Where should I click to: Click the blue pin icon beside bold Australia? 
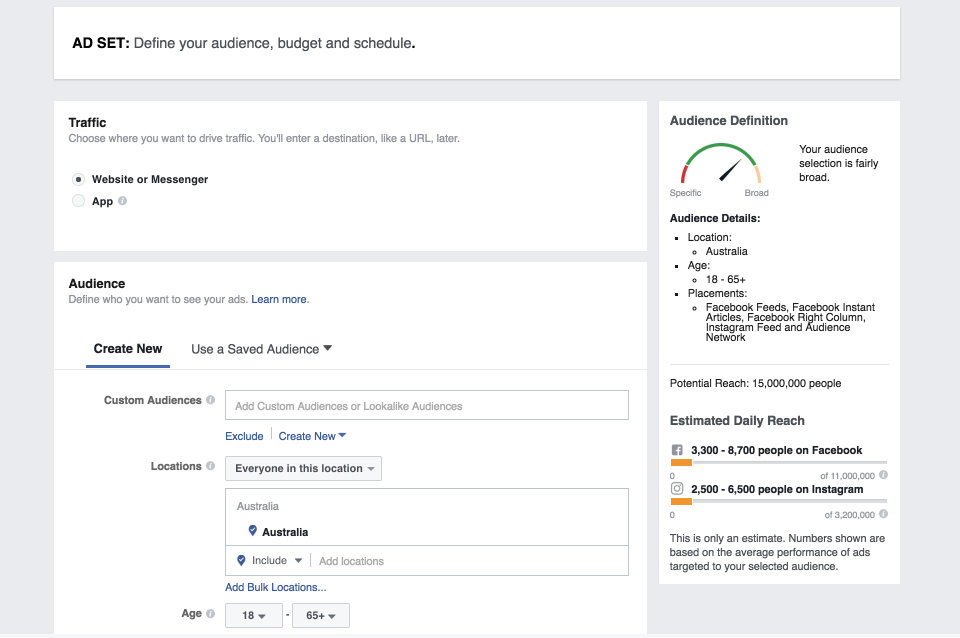pos(252,531)
